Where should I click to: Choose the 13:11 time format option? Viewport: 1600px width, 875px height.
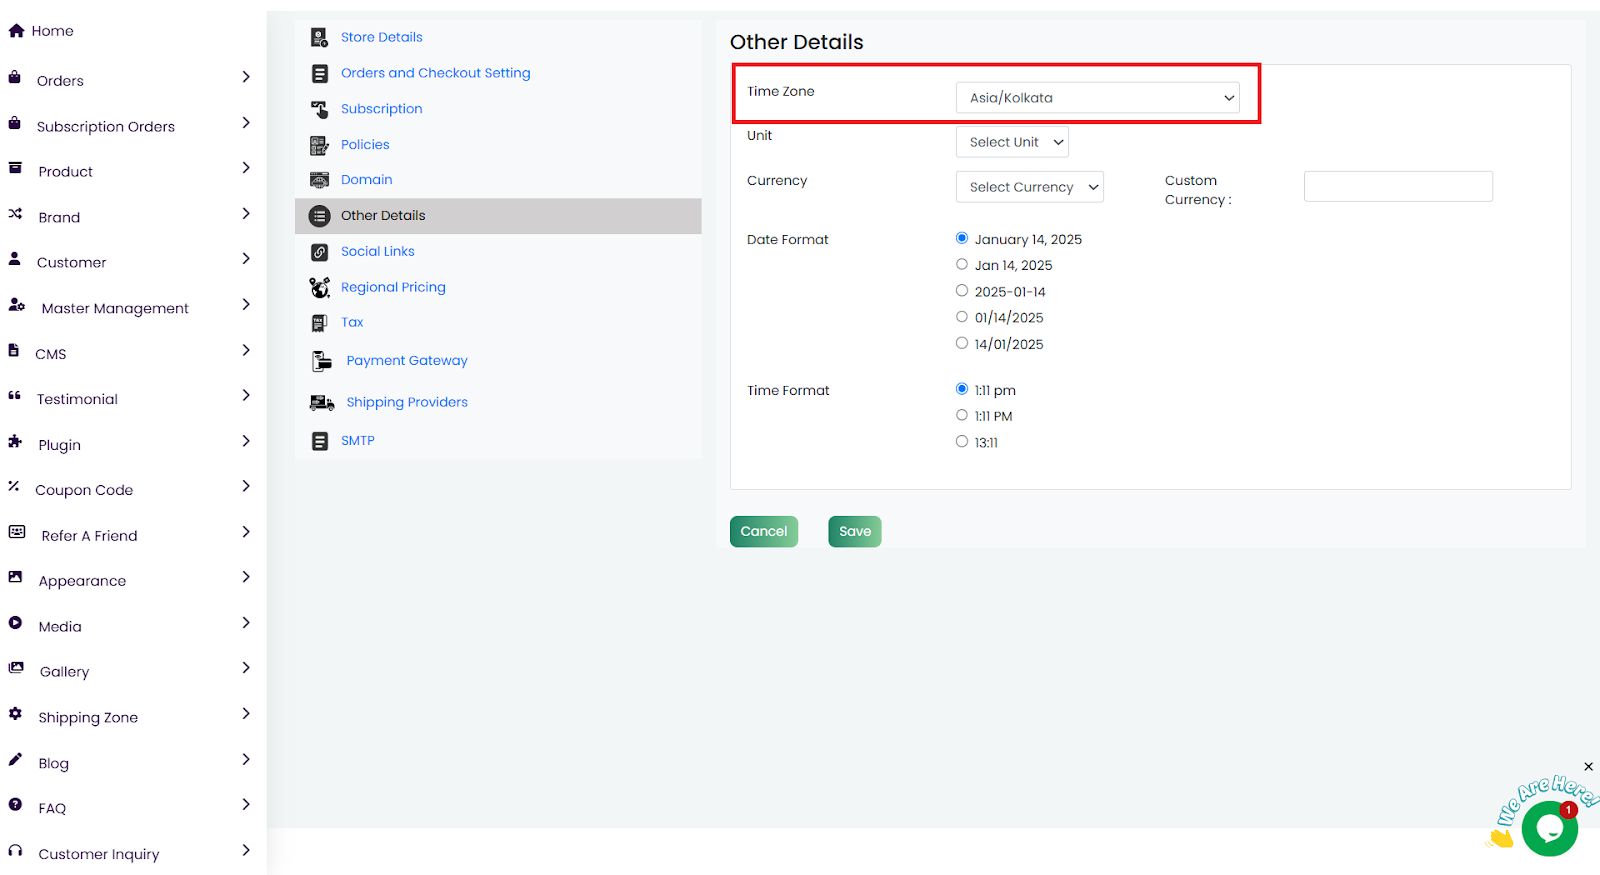click(962, 441)
